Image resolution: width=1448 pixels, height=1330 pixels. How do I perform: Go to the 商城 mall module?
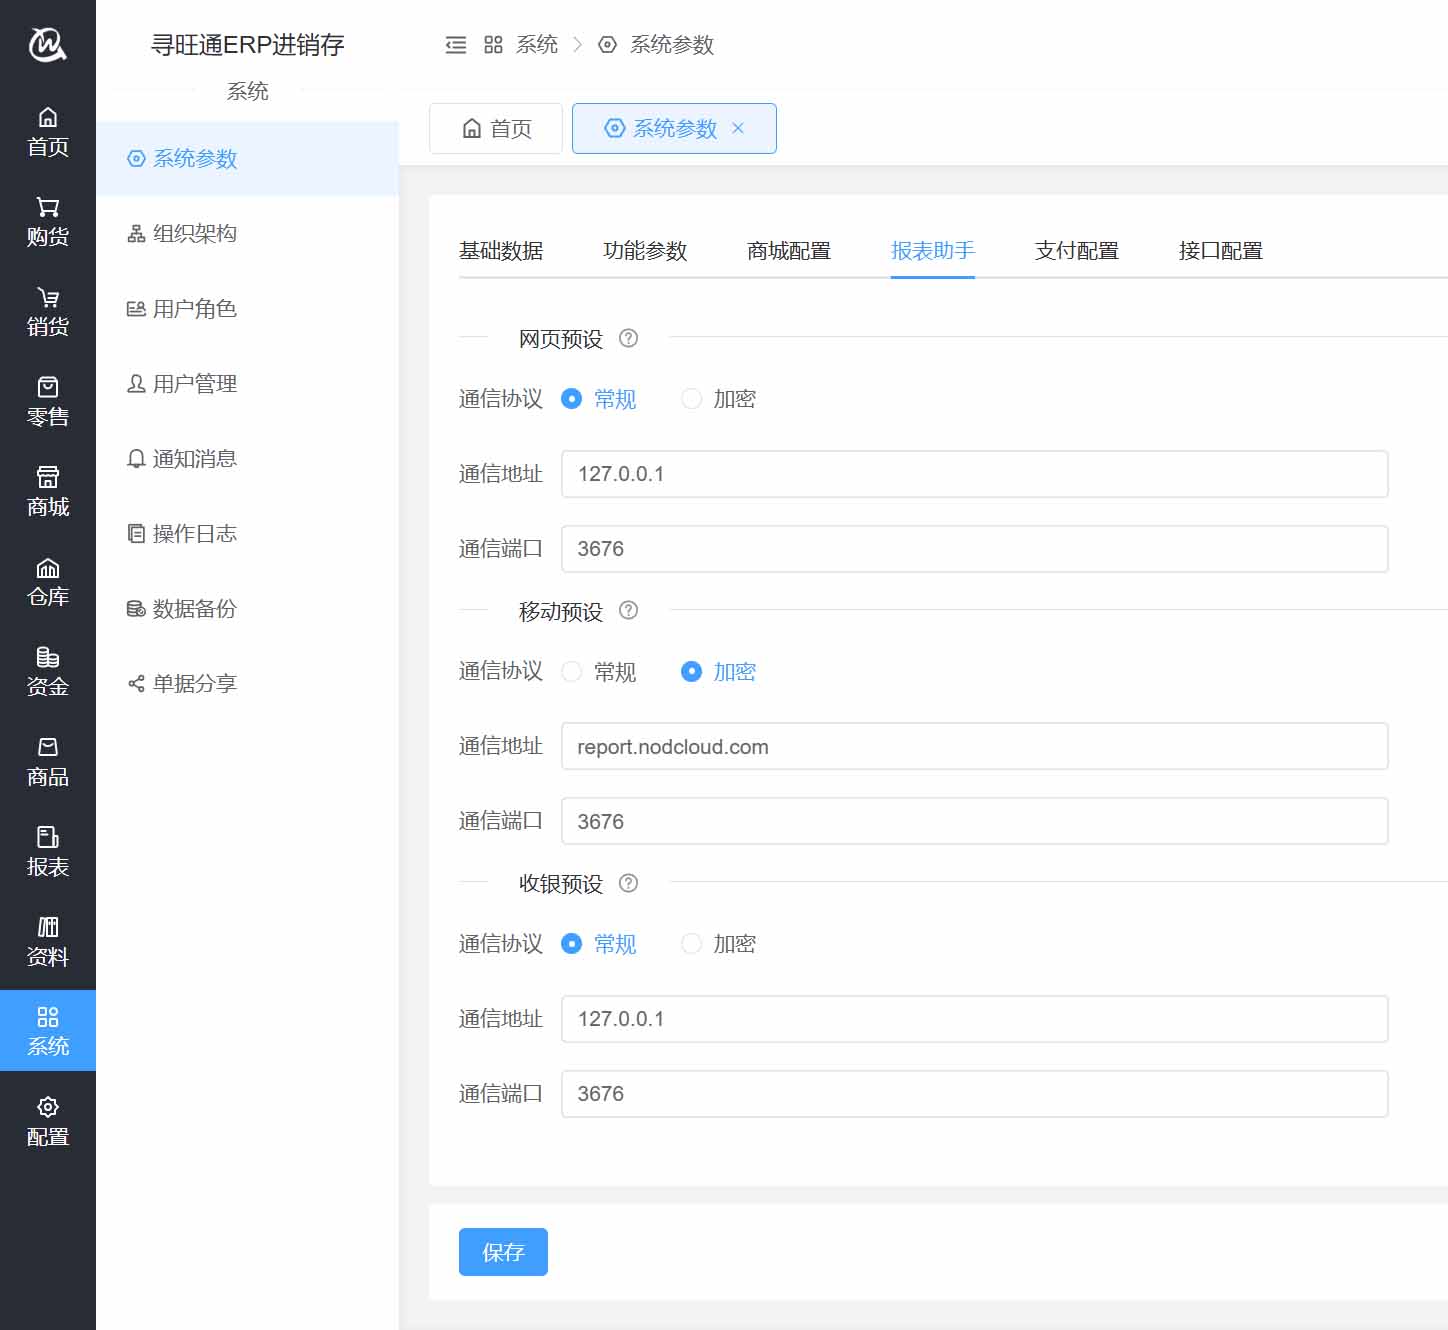click(x=47, y=490)
